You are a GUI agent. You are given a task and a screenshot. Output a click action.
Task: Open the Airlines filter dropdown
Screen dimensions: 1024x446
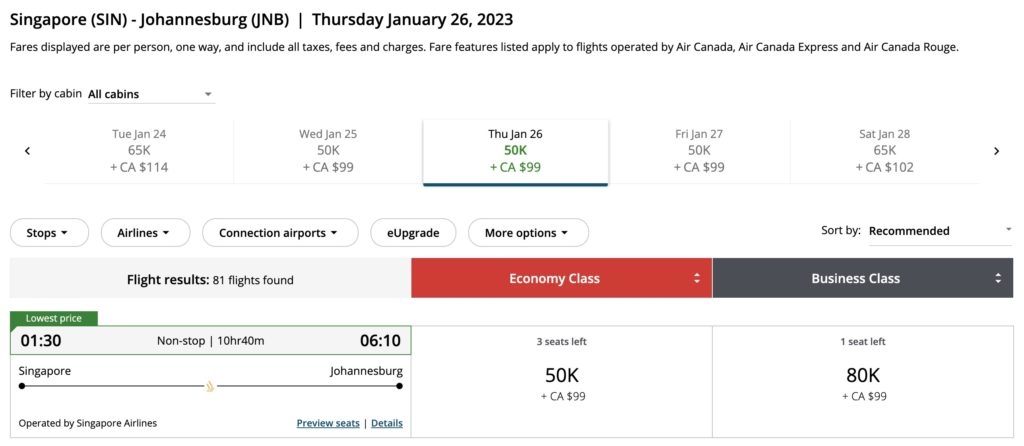[x=144, y=233]
